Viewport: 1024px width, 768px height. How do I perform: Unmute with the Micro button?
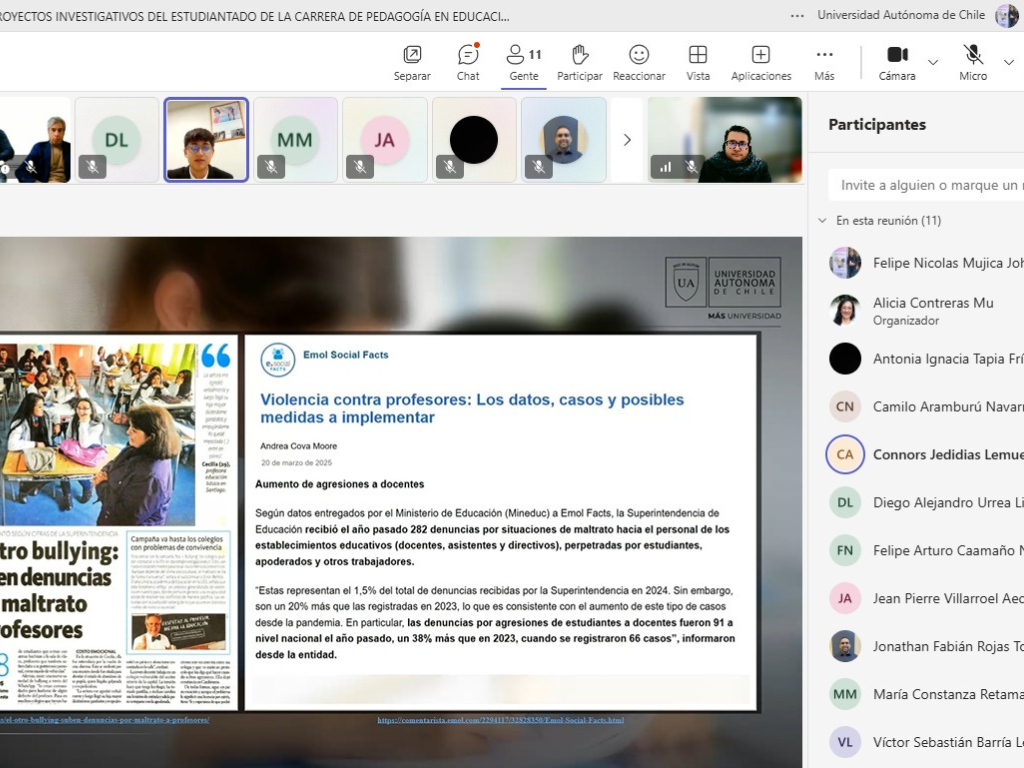pos(973,63)
